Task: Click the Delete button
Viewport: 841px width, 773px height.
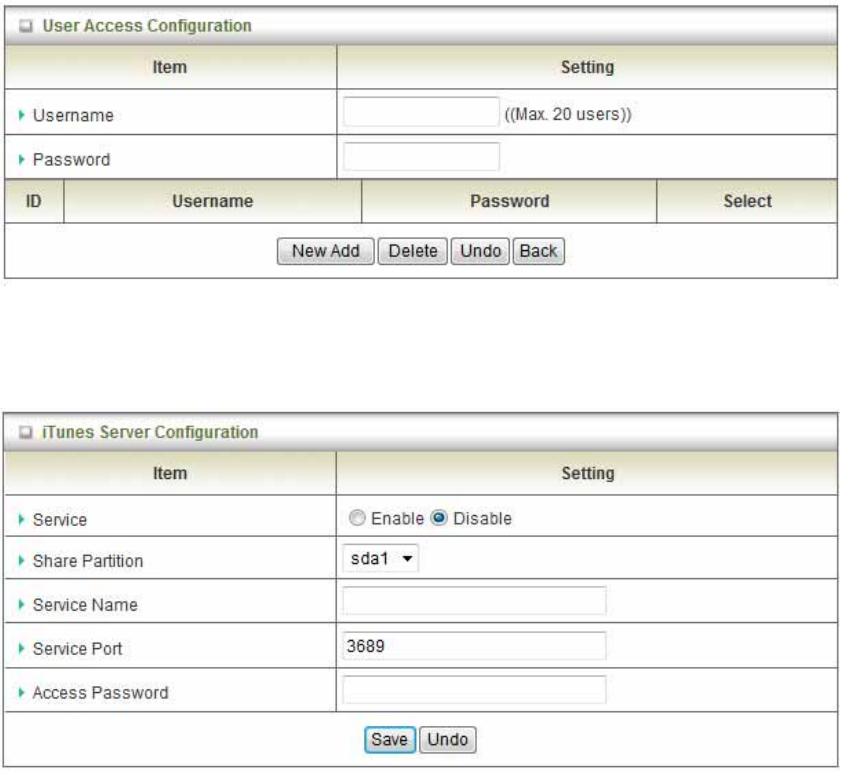Action: click(412, 251)
